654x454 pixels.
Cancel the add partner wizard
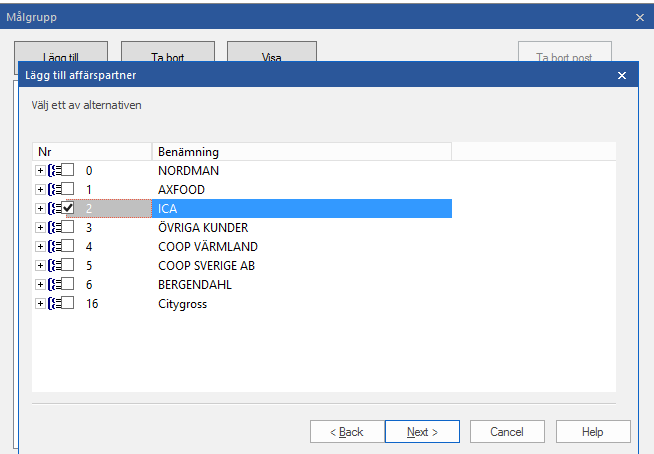507,431
